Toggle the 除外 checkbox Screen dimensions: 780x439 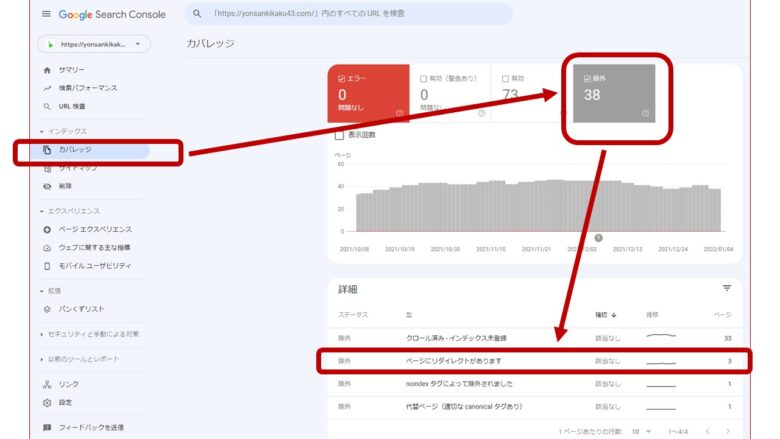[587, 79]
